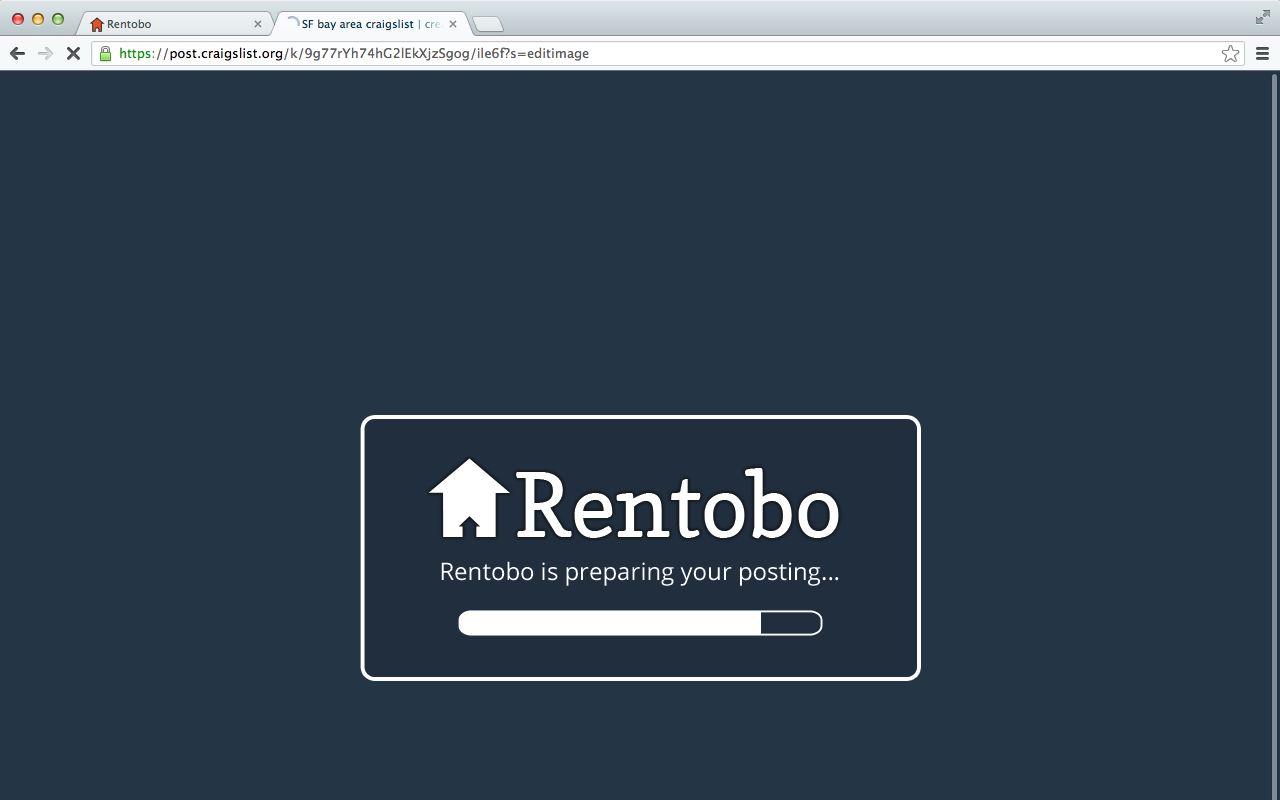The width and height of the screenshot is (1280, 800).
Task: Close the browser window with red button
Action: click(x=18, y=19)
